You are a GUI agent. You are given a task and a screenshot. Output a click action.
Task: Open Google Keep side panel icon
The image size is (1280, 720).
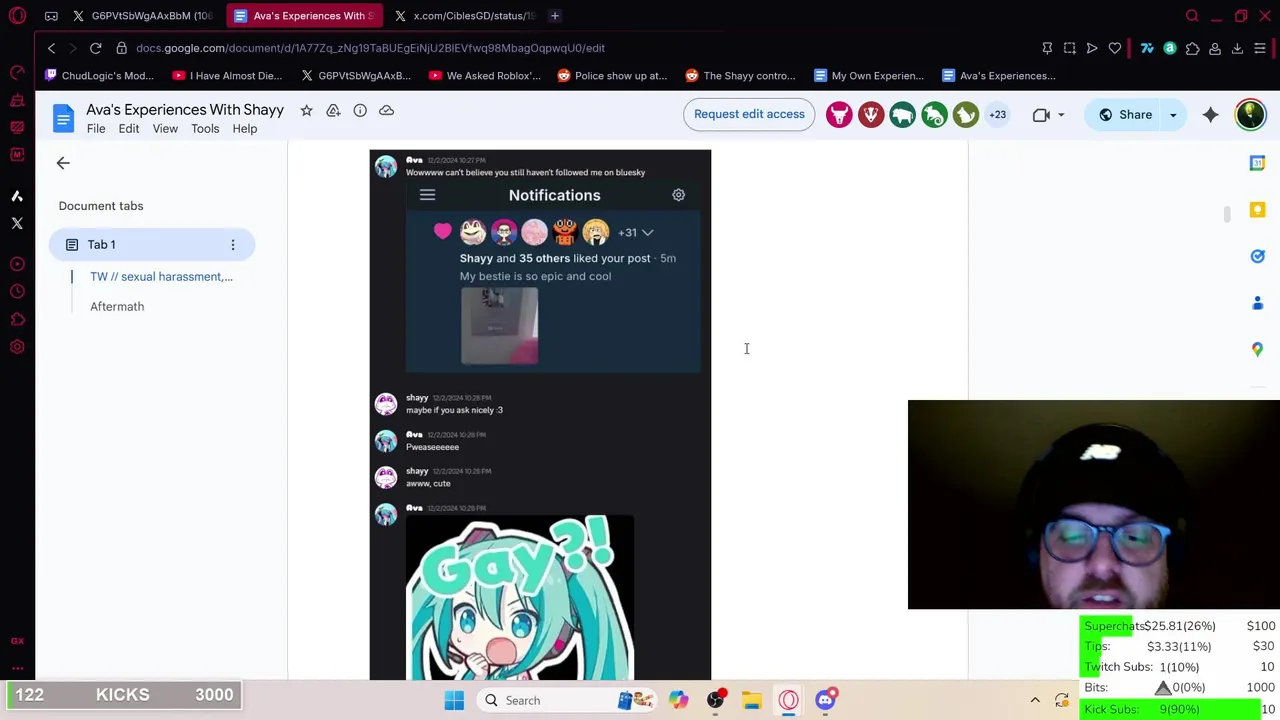coord(1257,210)
